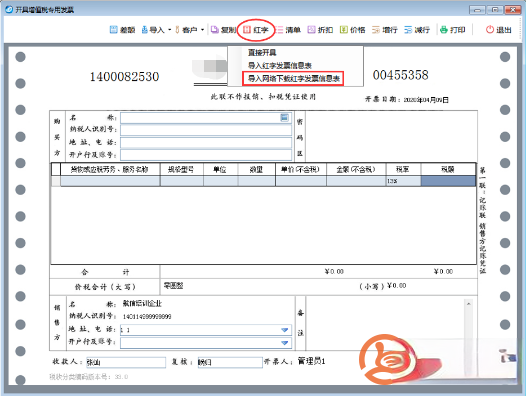Screen dimensions: 526x396
Task: Maximize the invoice window
Action: 495,10
